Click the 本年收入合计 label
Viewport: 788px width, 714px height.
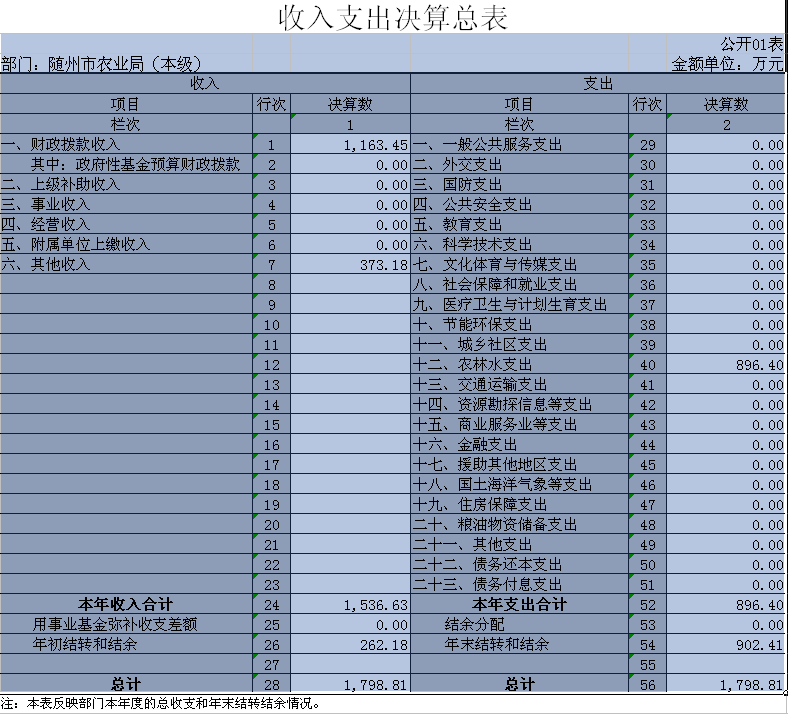(126, 604)
